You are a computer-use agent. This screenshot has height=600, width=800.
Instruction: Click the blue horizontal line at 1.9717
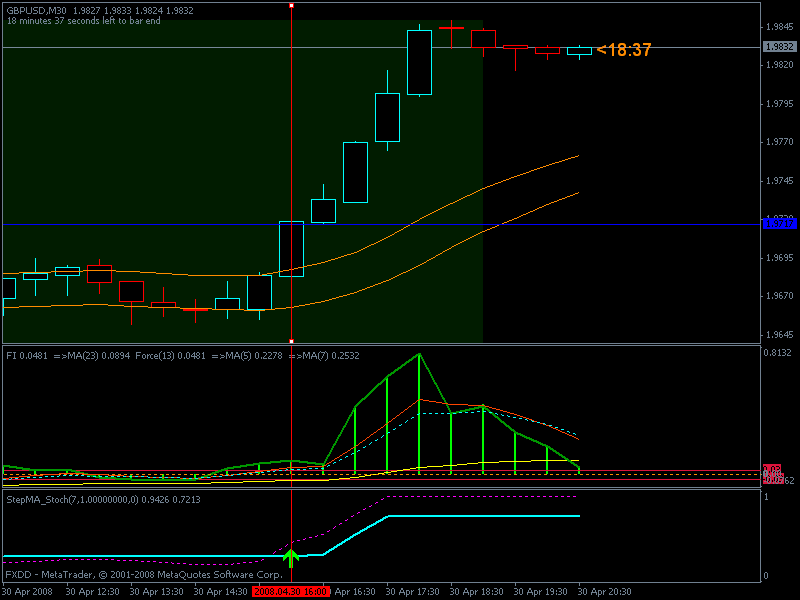[x=382, y=224]
